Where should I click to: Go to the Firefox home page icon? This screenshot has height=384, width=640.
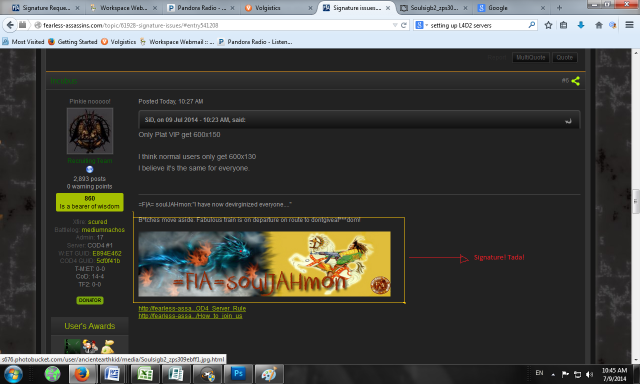[598, 25]
